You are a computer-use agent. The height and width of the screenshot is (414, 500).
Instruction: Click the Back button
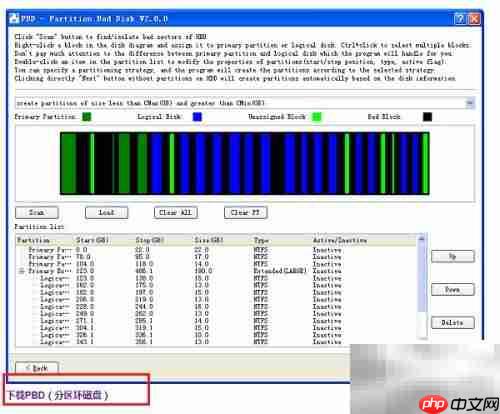37,368
